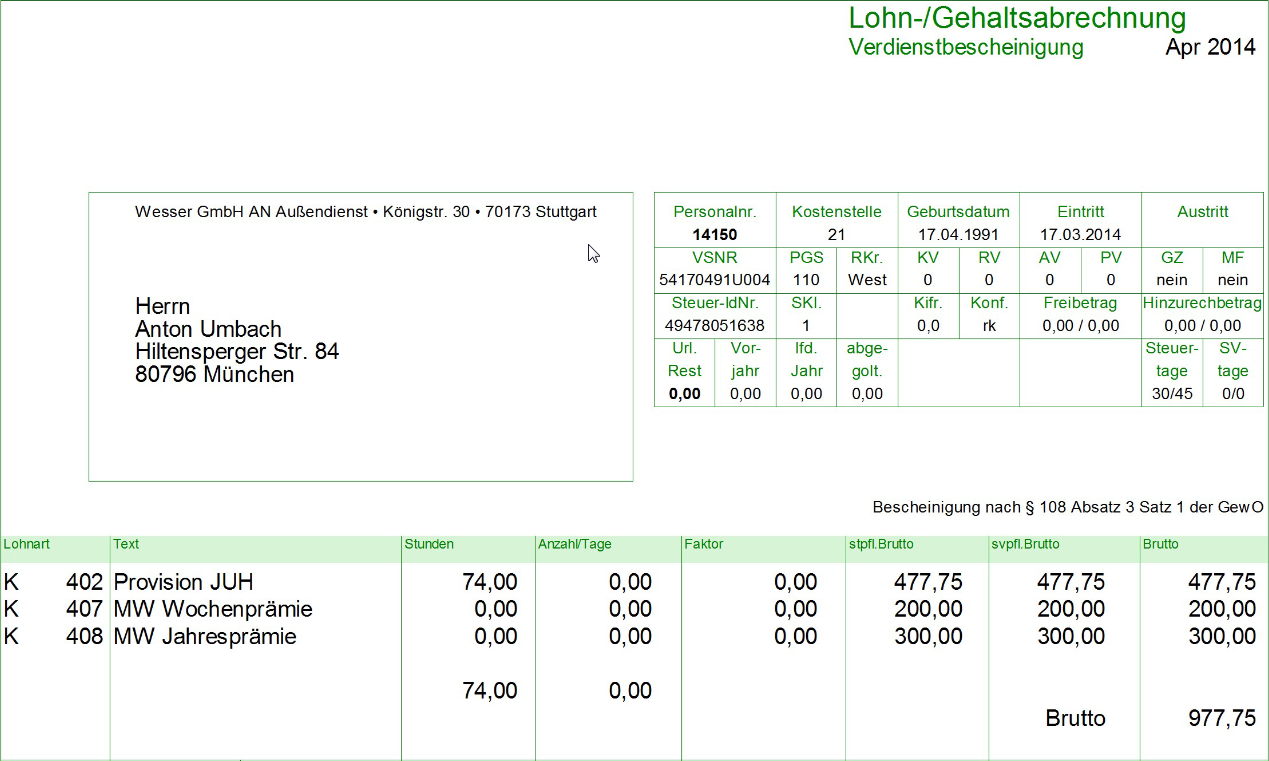Click the MW Wochenprämie row text
This screenshot has height=761, width=1269.
click(x=213, y=609)
